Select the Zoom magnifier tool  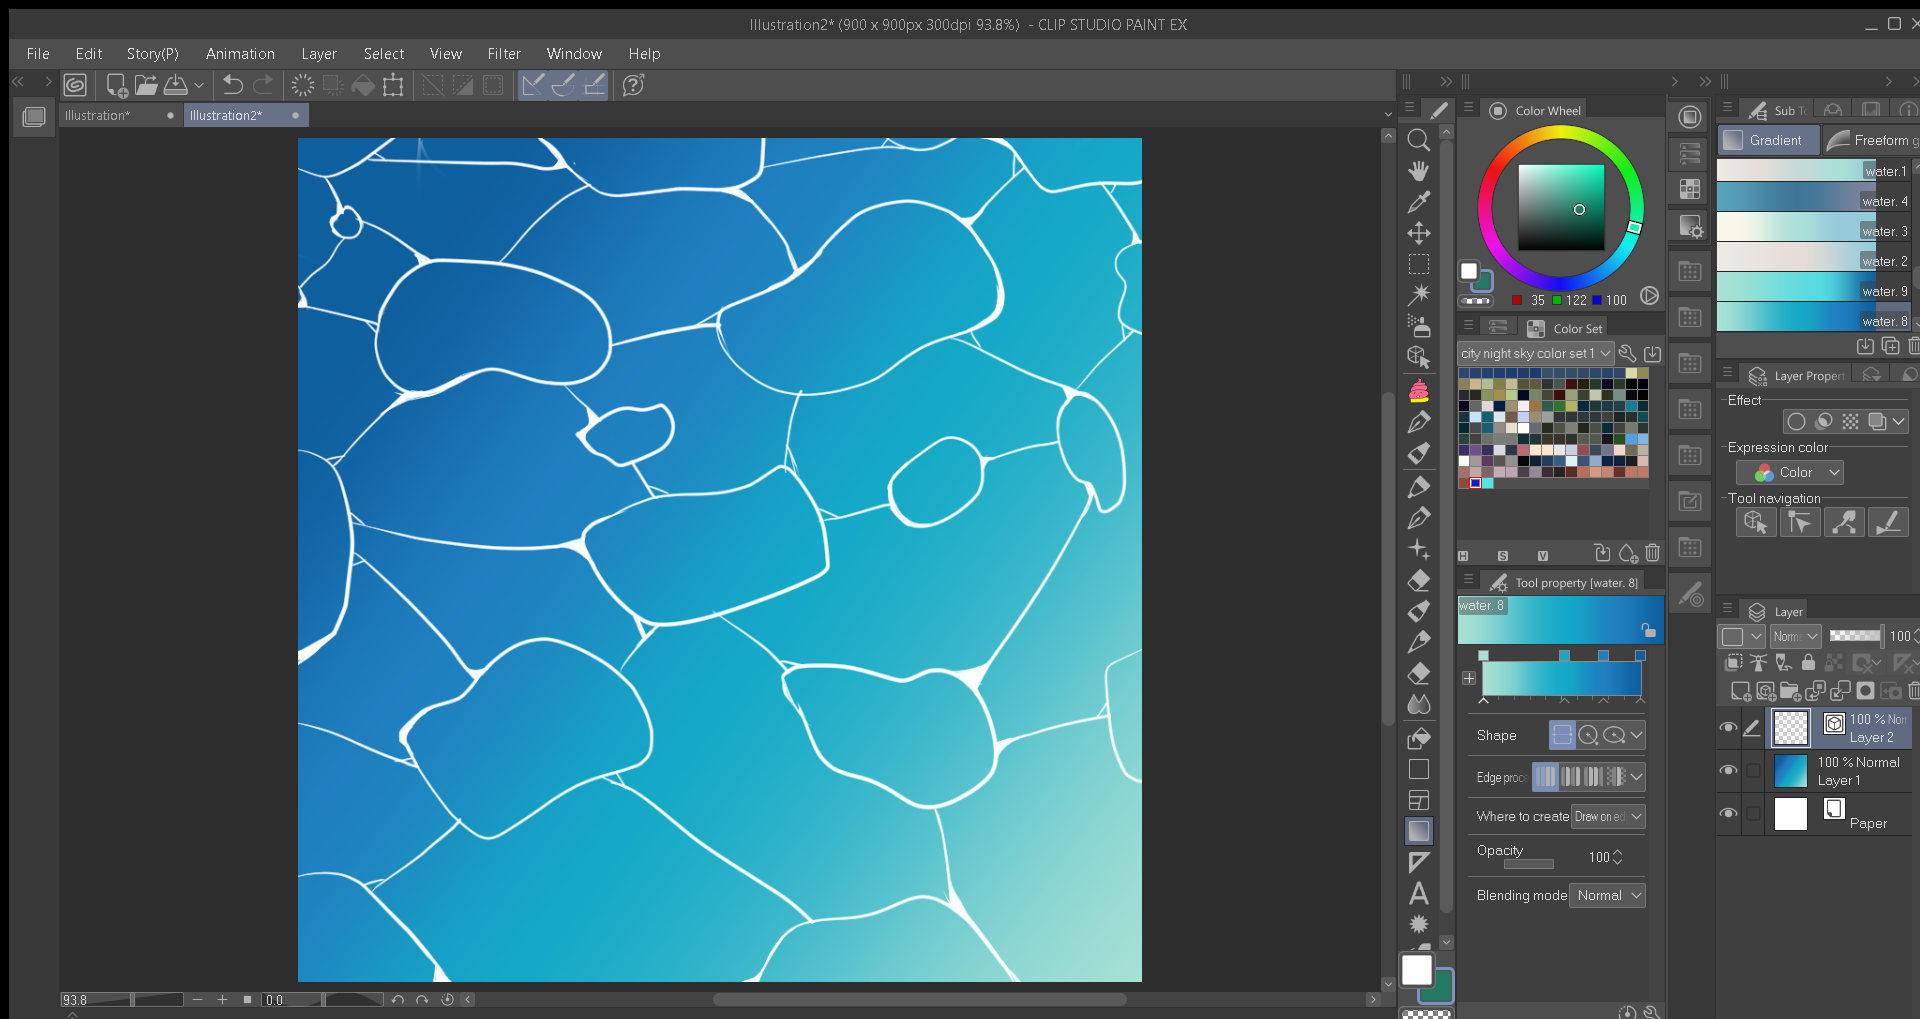(x=1418, y=140)
